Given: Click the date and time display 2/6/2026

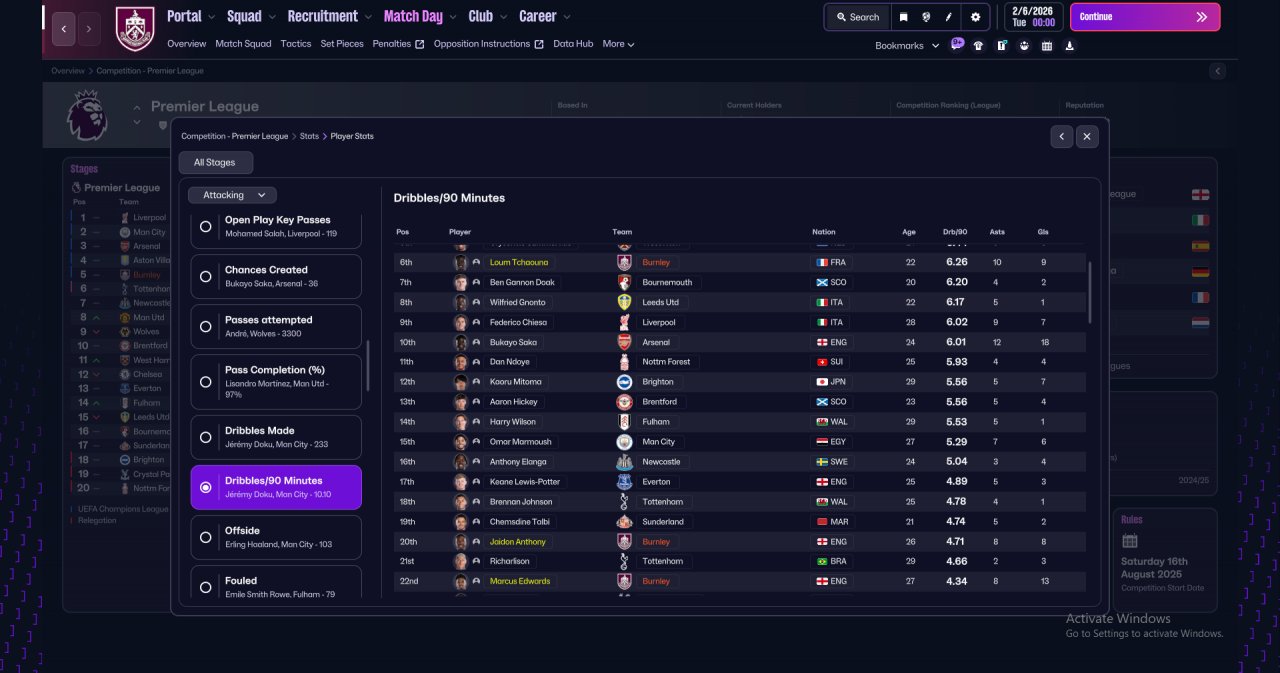Looking at the screenshot, I should (1034, 17).
